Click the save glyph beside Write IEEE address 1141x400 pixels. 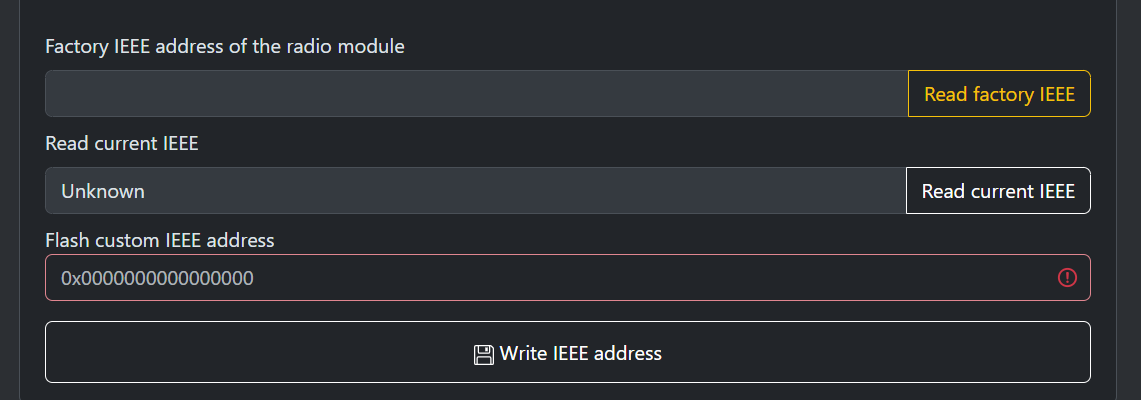[x=484, y=354]
